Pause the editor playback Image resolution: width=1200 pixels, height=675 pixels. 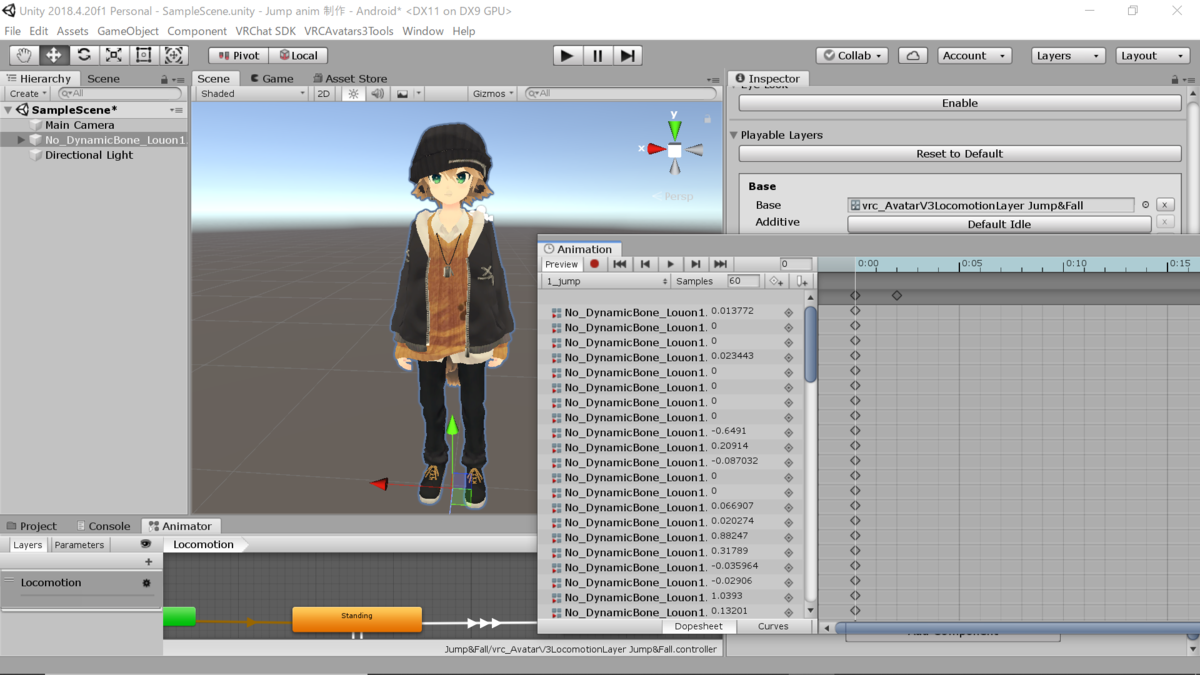pos(598,56)
